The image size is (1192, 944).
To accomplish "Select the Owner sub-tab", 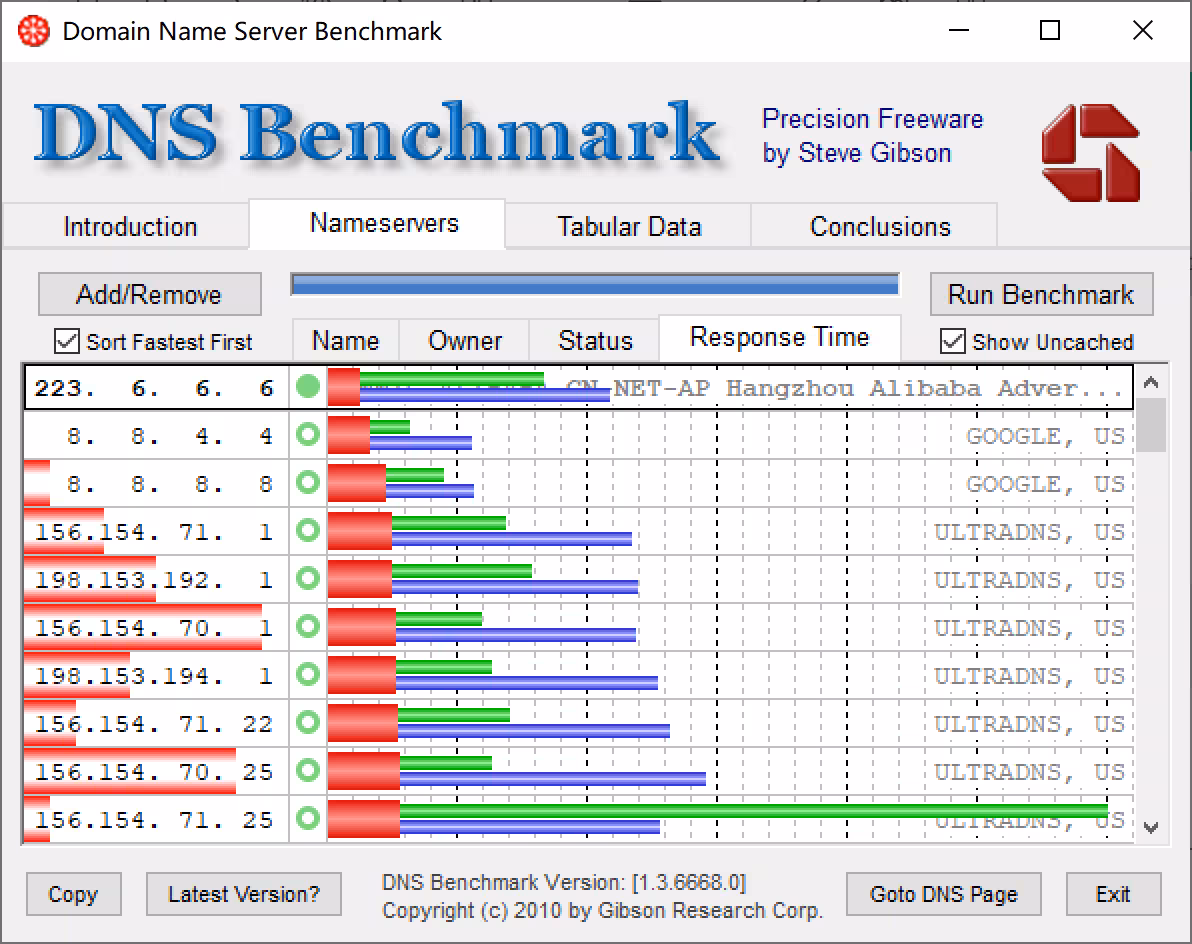I will click(x=464, y=341).
